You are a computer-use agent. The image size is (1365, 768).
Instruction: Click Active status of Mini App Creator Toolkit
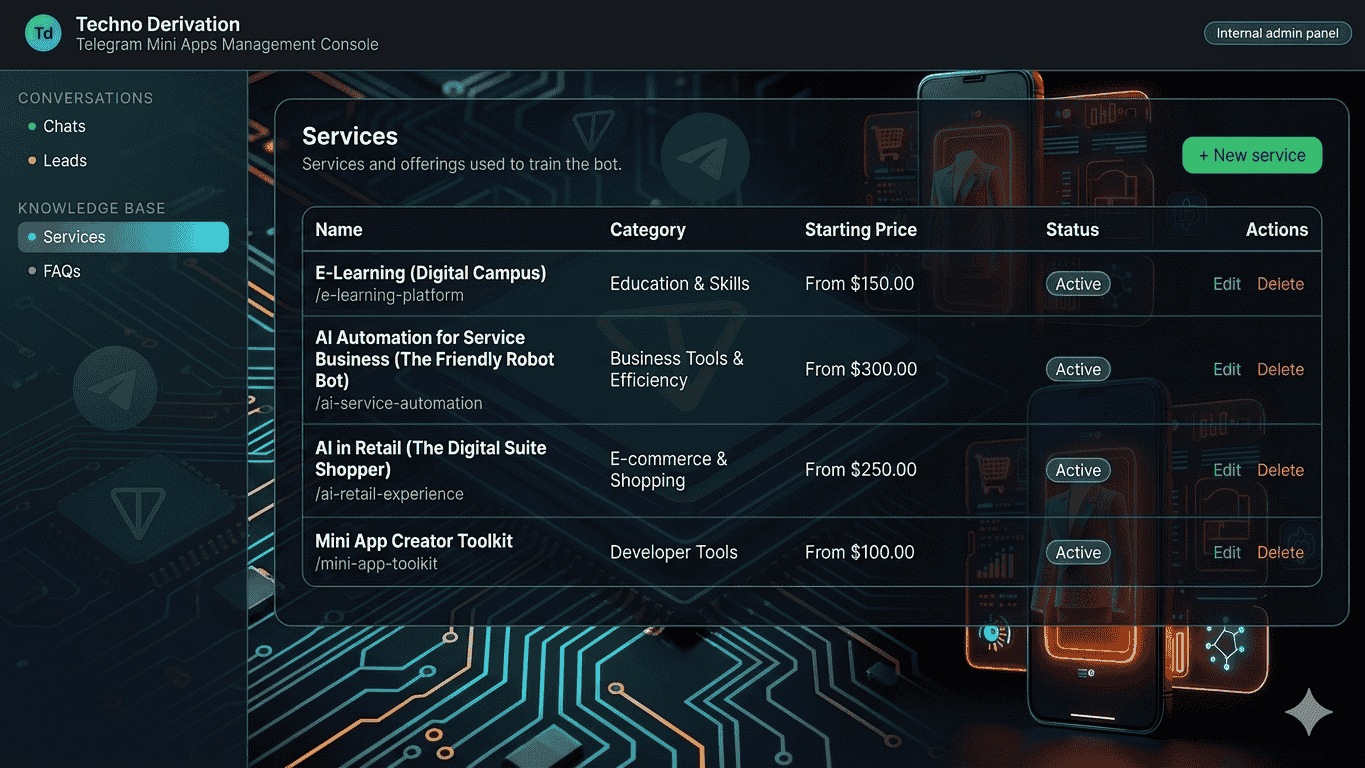tap(1077, 552)
